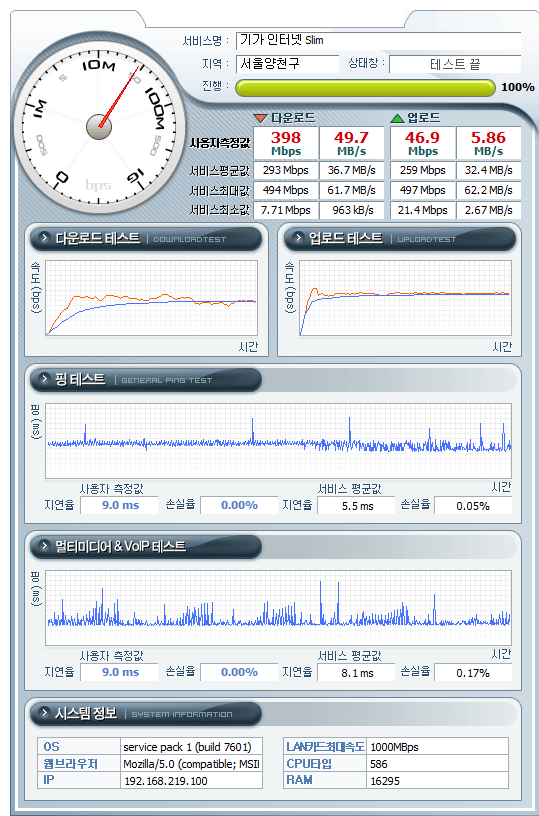Click the 398 Mbps download measurement
539x816 pixels.
(286, 143)
